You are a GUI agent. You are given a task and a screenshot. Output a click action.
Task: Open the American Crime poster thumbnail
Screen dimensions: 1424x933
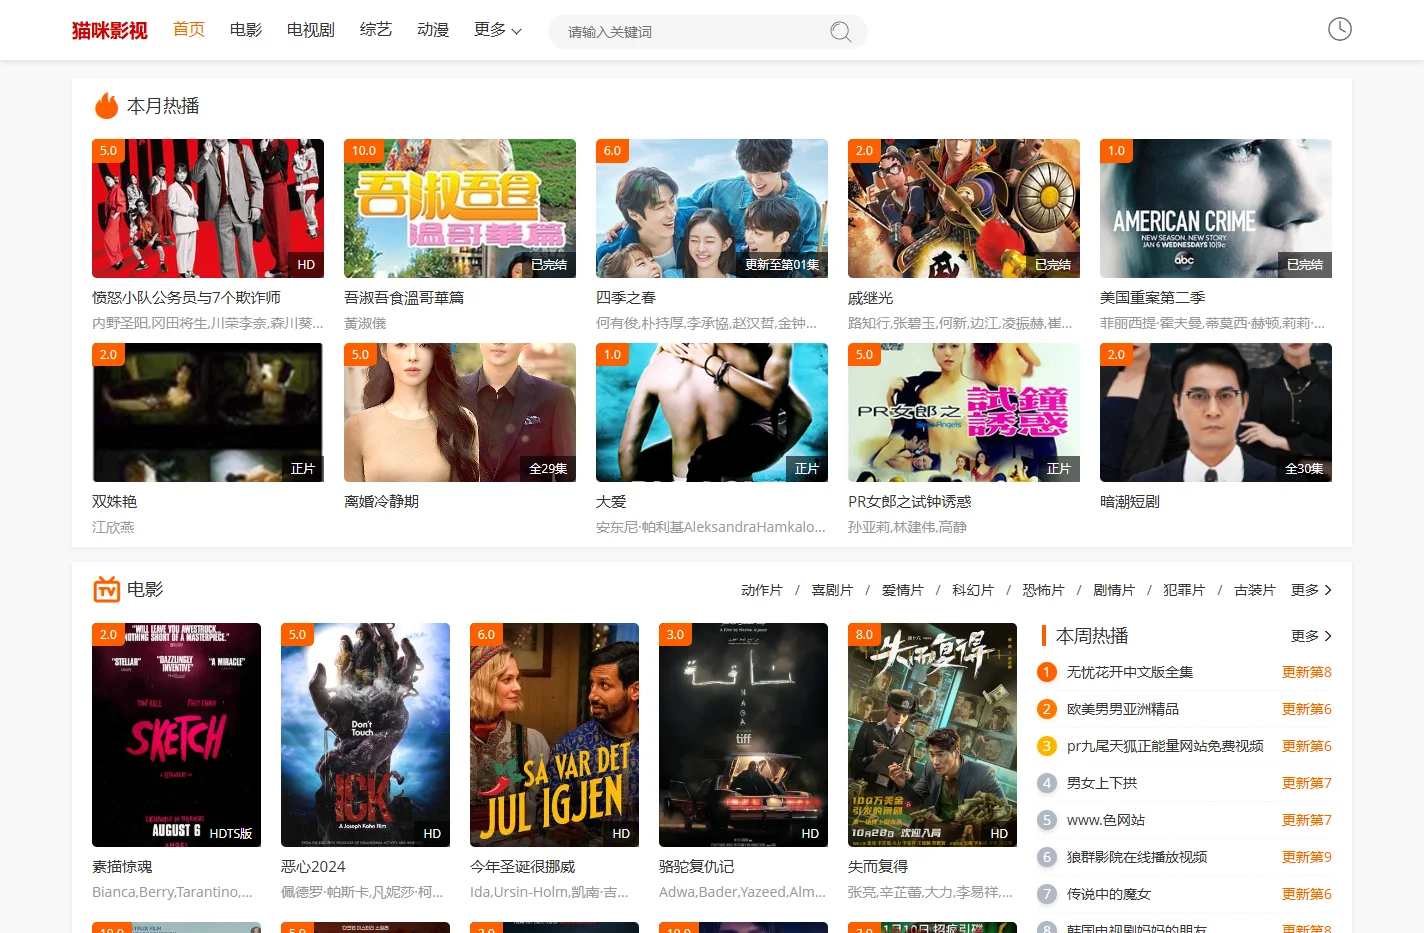(x=1216, y=208)
